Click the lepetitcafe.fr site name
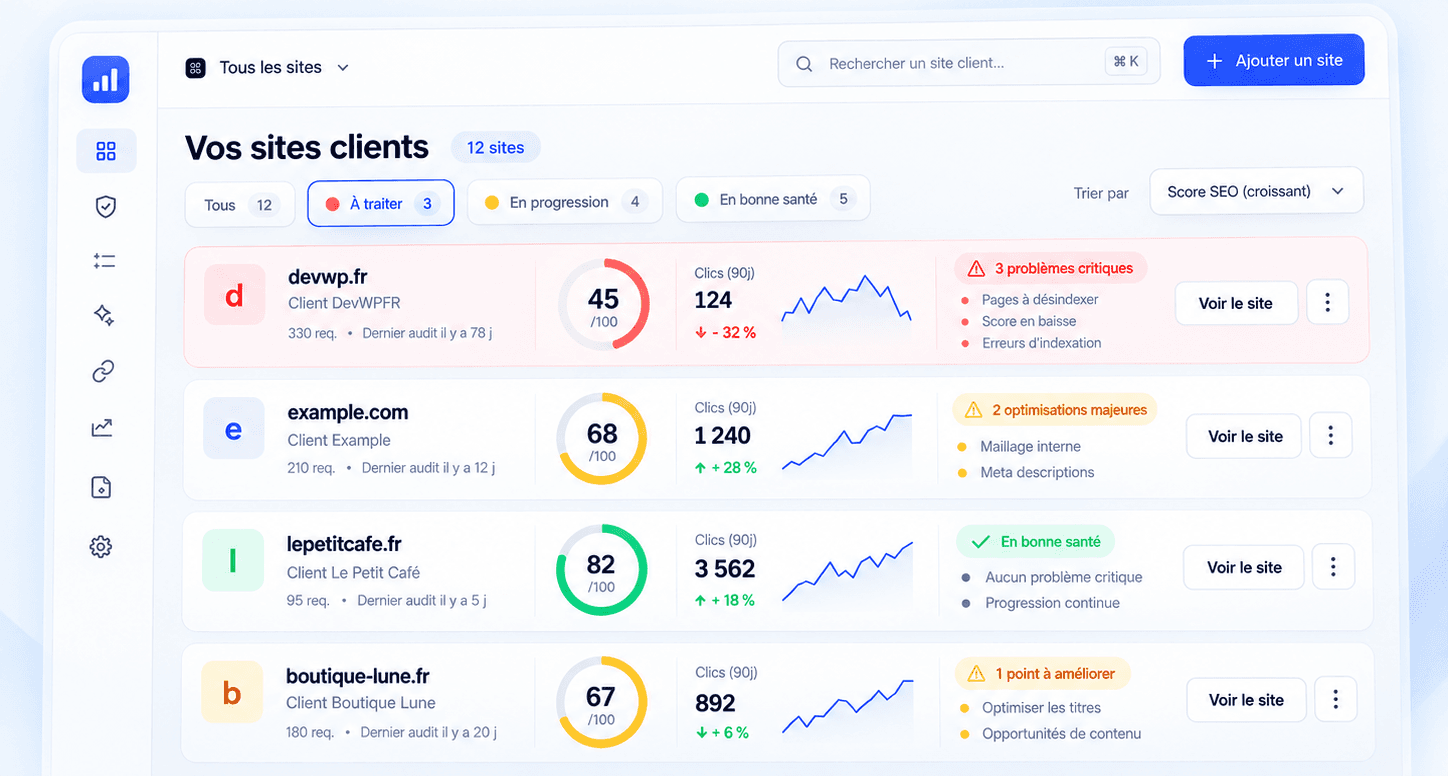This screenshot has height=776, width=1448. tap(344, 544)
